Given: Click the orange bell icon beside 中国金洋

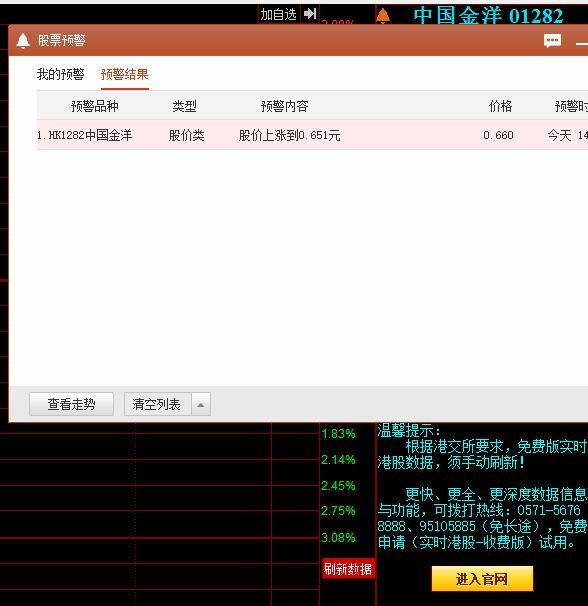Looking at the screenshot, I should coord(383,16).
